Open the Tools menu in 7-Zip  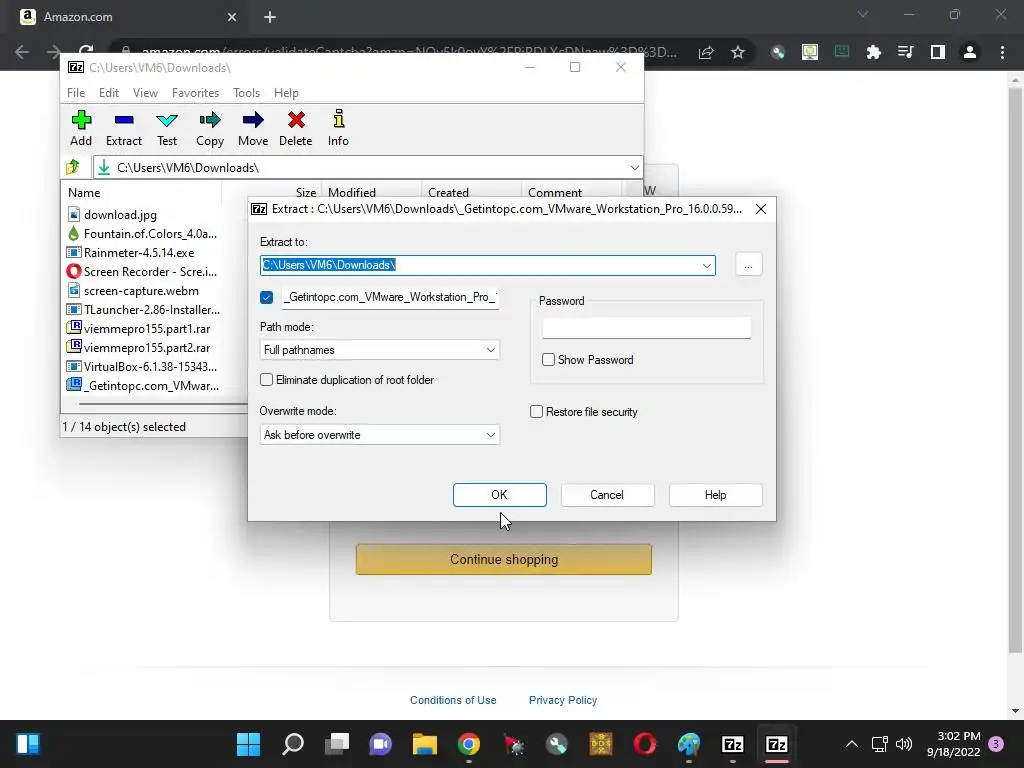coord(246,93)
